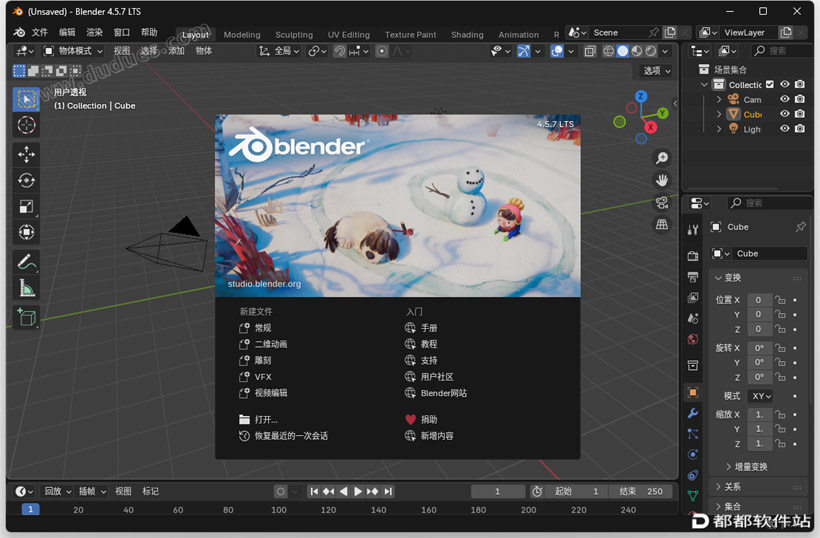Switch to UV Editing workspace tab
Screen dimensions: 820x538
click(x=348, y=35)
